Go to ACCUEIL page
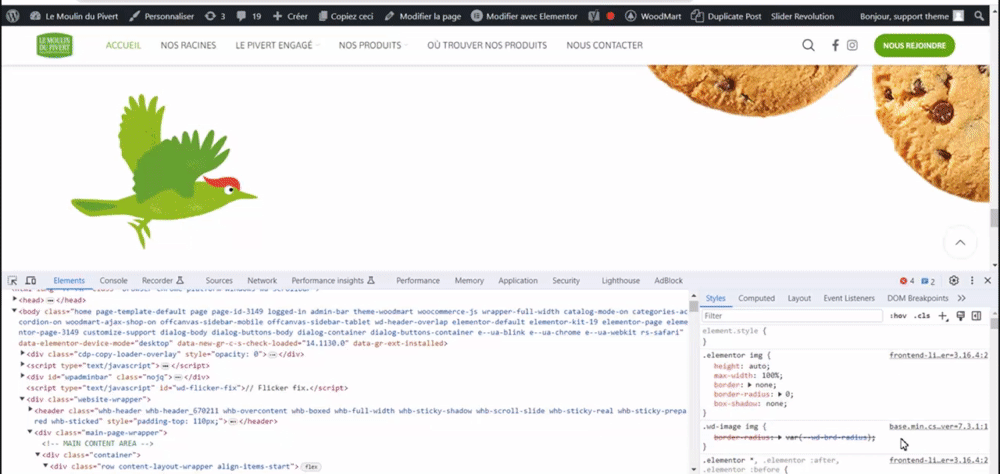 123,45
